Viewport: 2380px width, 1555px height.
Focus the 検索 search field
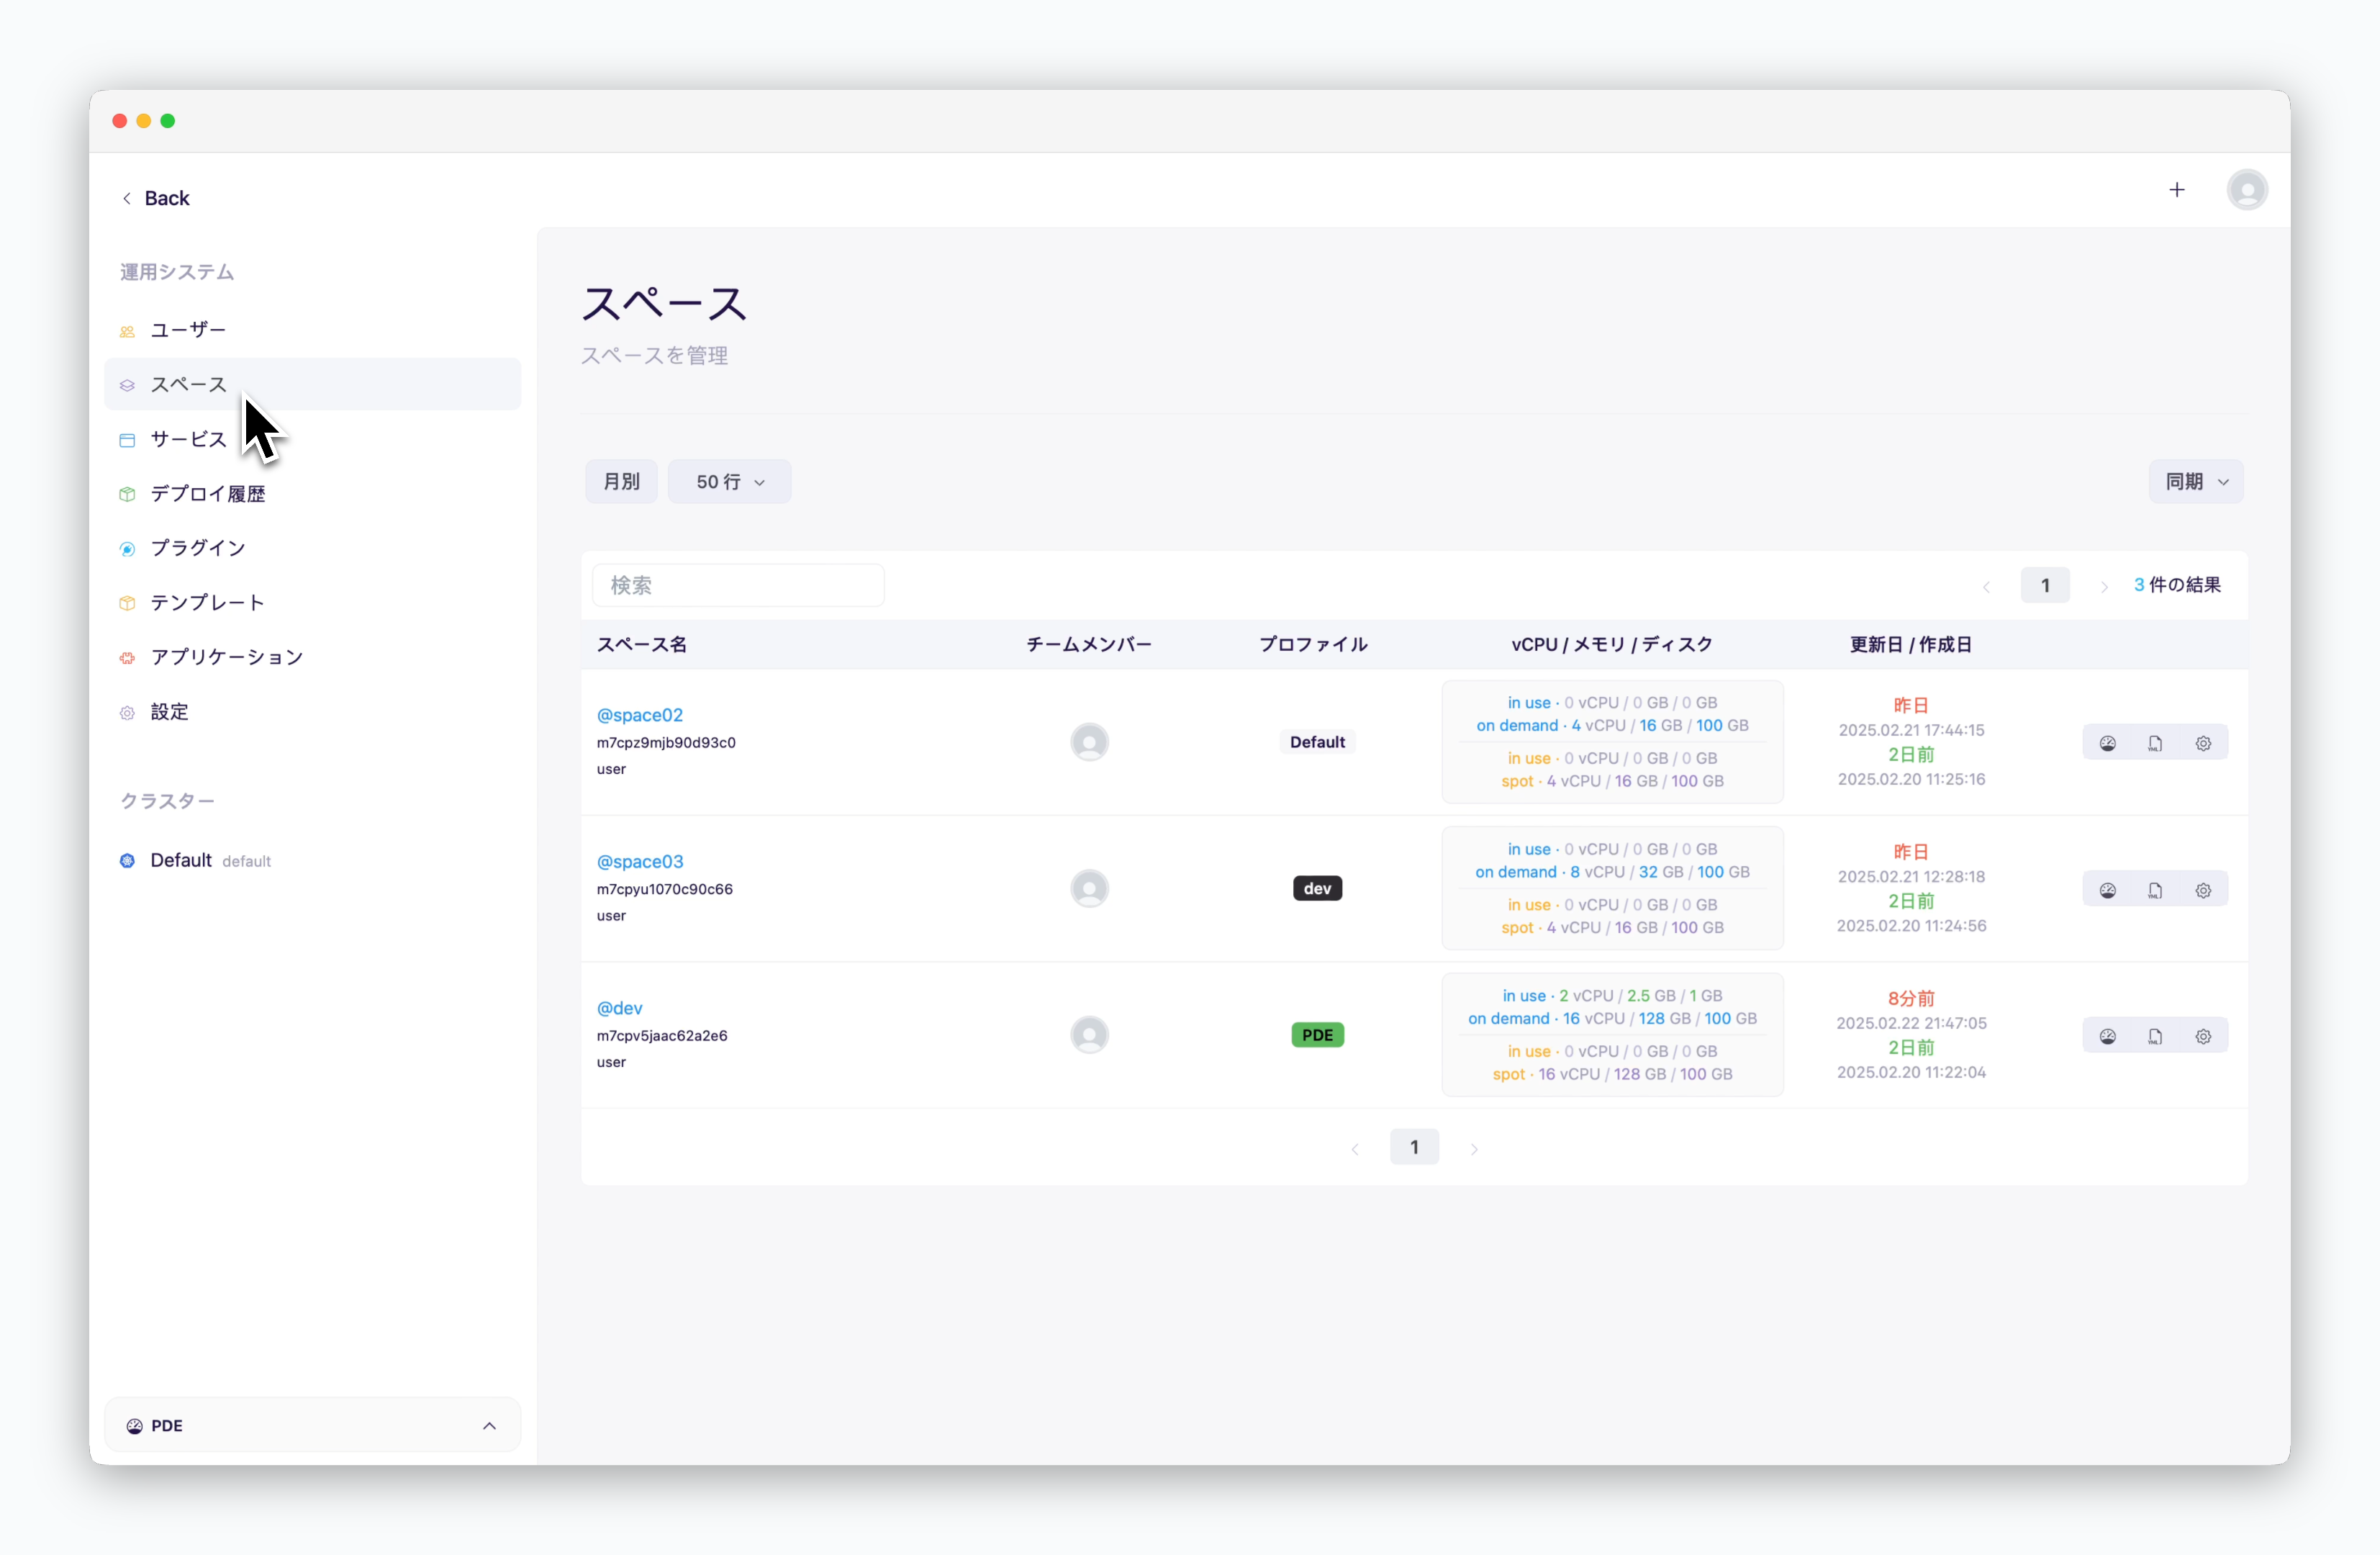click(x=738, y=585)
